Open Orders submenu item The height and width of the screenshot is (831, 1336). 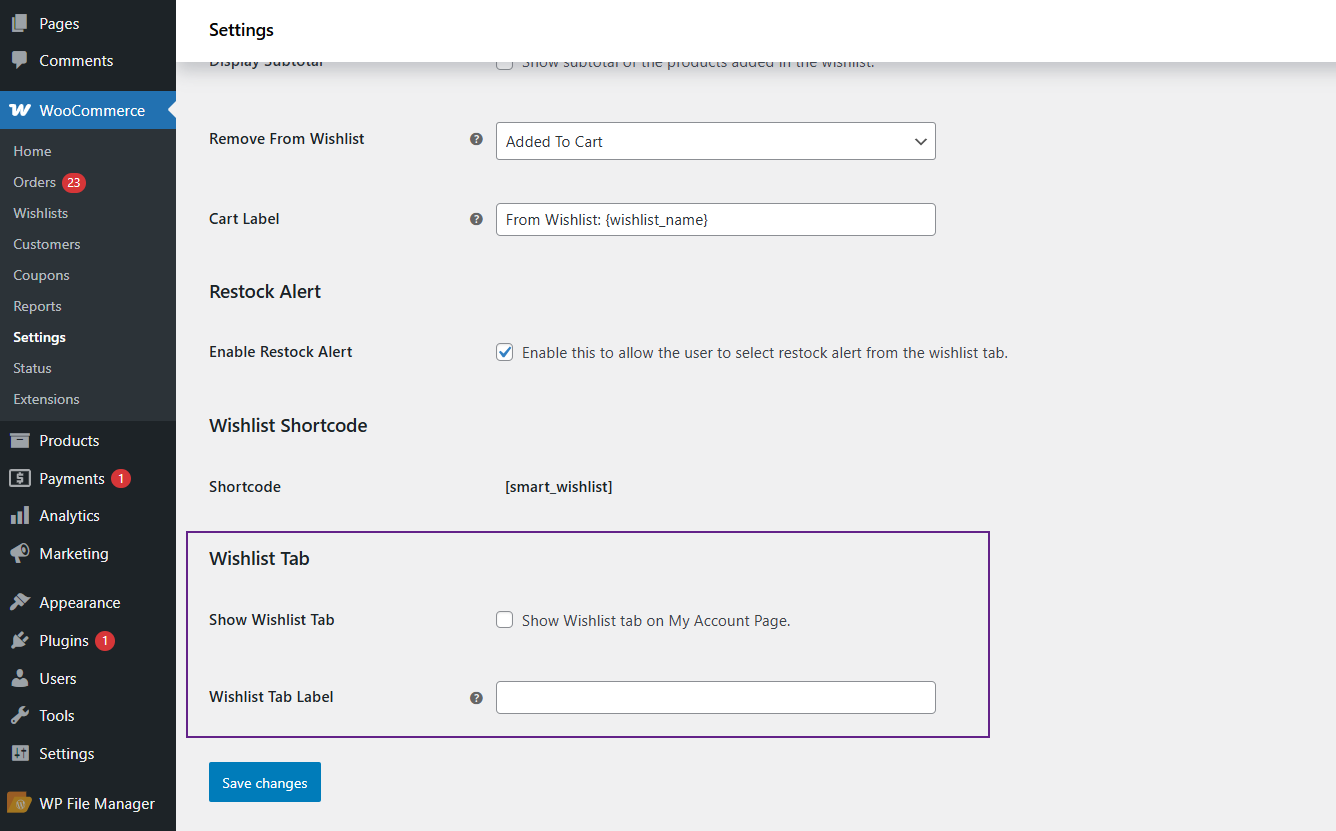[x=35, y=183]
